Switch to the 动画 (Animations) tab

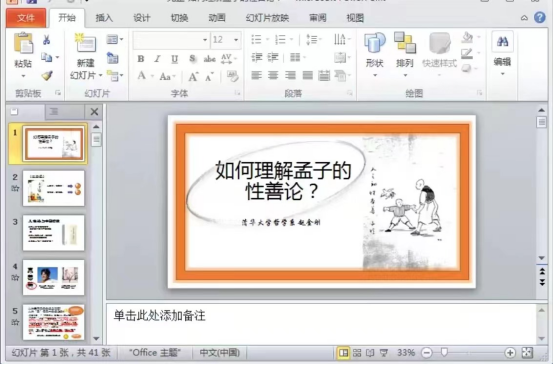point(217,18)
